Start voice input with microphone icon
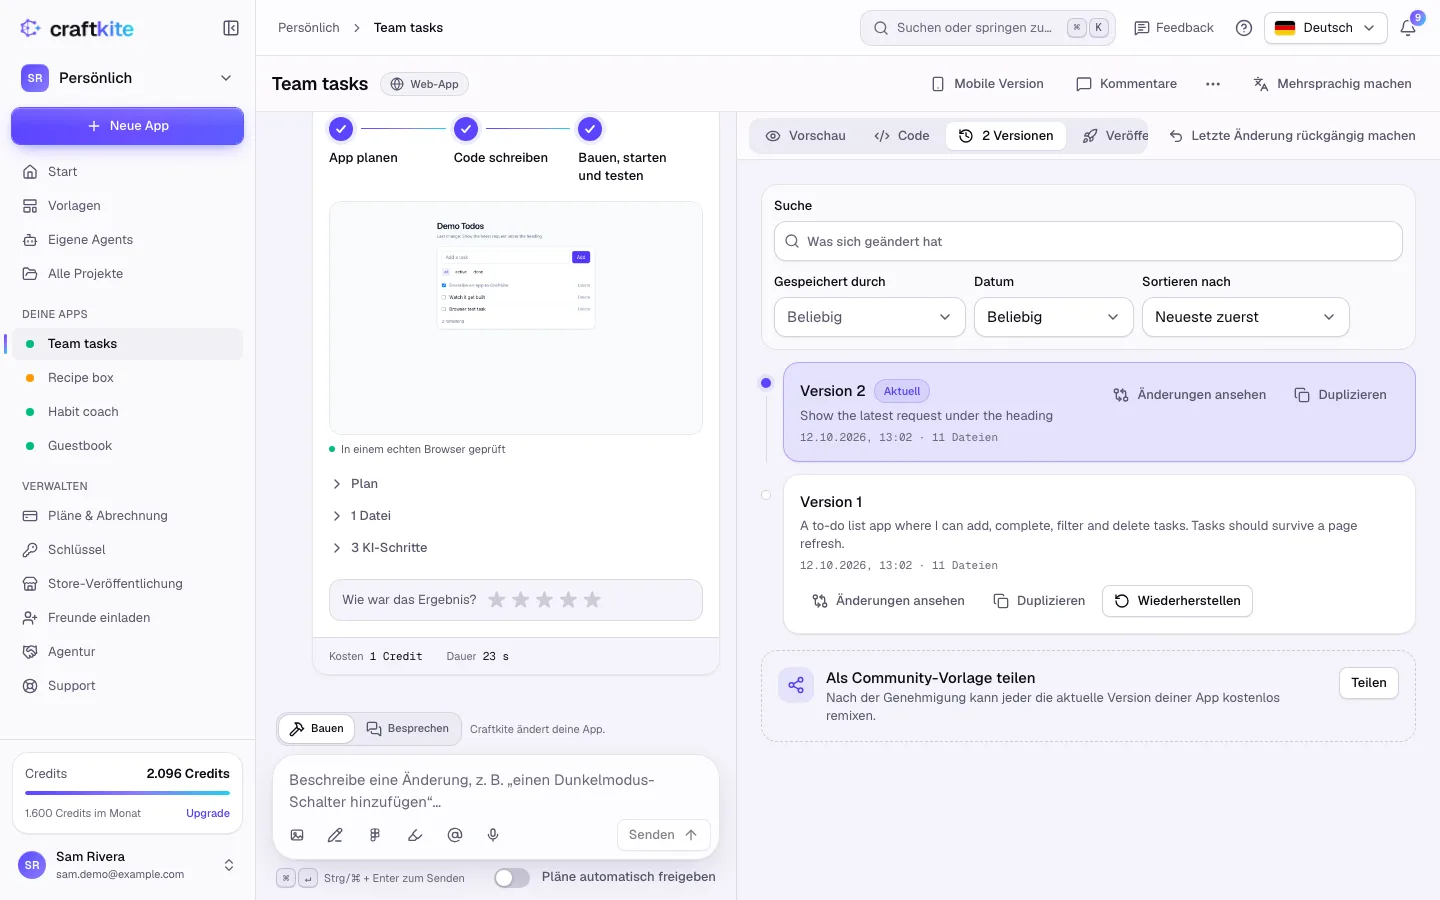The width and height of the screenshot is (1440, 900). click(493, 835)
